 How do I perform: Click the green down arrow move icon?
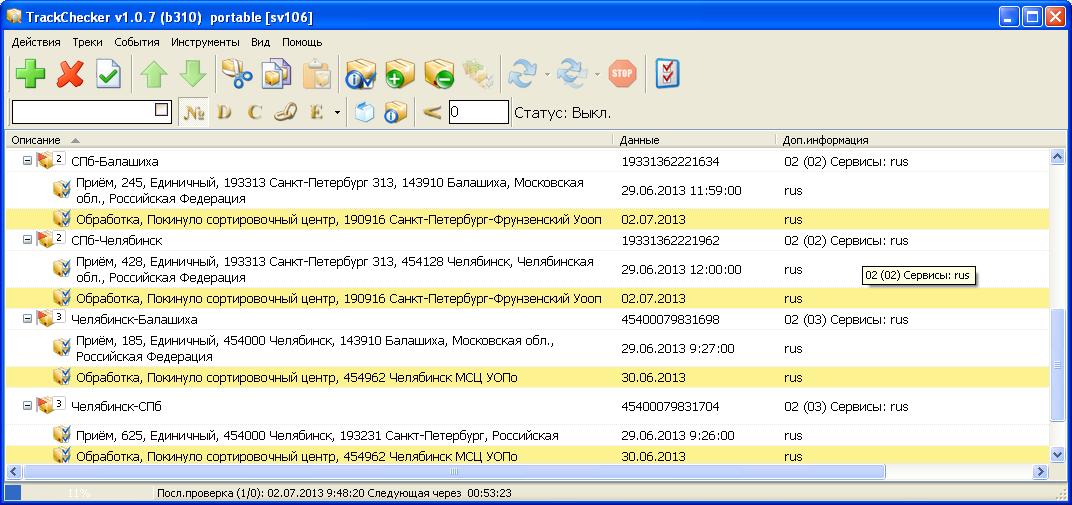tap(193, 74)
